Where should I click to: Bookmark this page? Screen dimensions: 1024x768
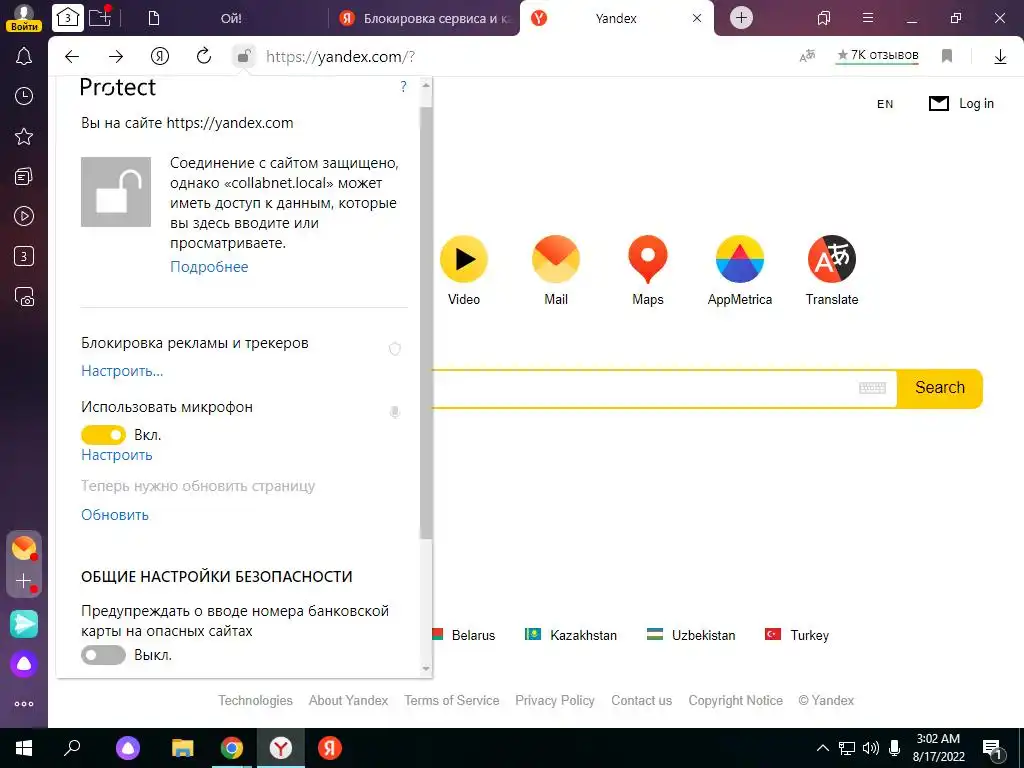[x=947, y=56]
